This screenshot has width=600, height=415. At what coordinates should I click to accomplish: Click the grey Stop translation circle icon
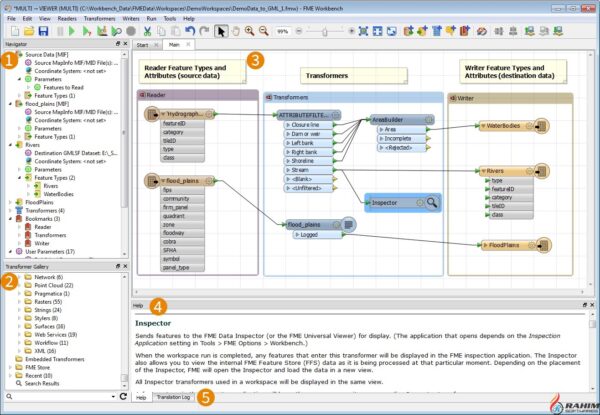[x=131, y=31]
